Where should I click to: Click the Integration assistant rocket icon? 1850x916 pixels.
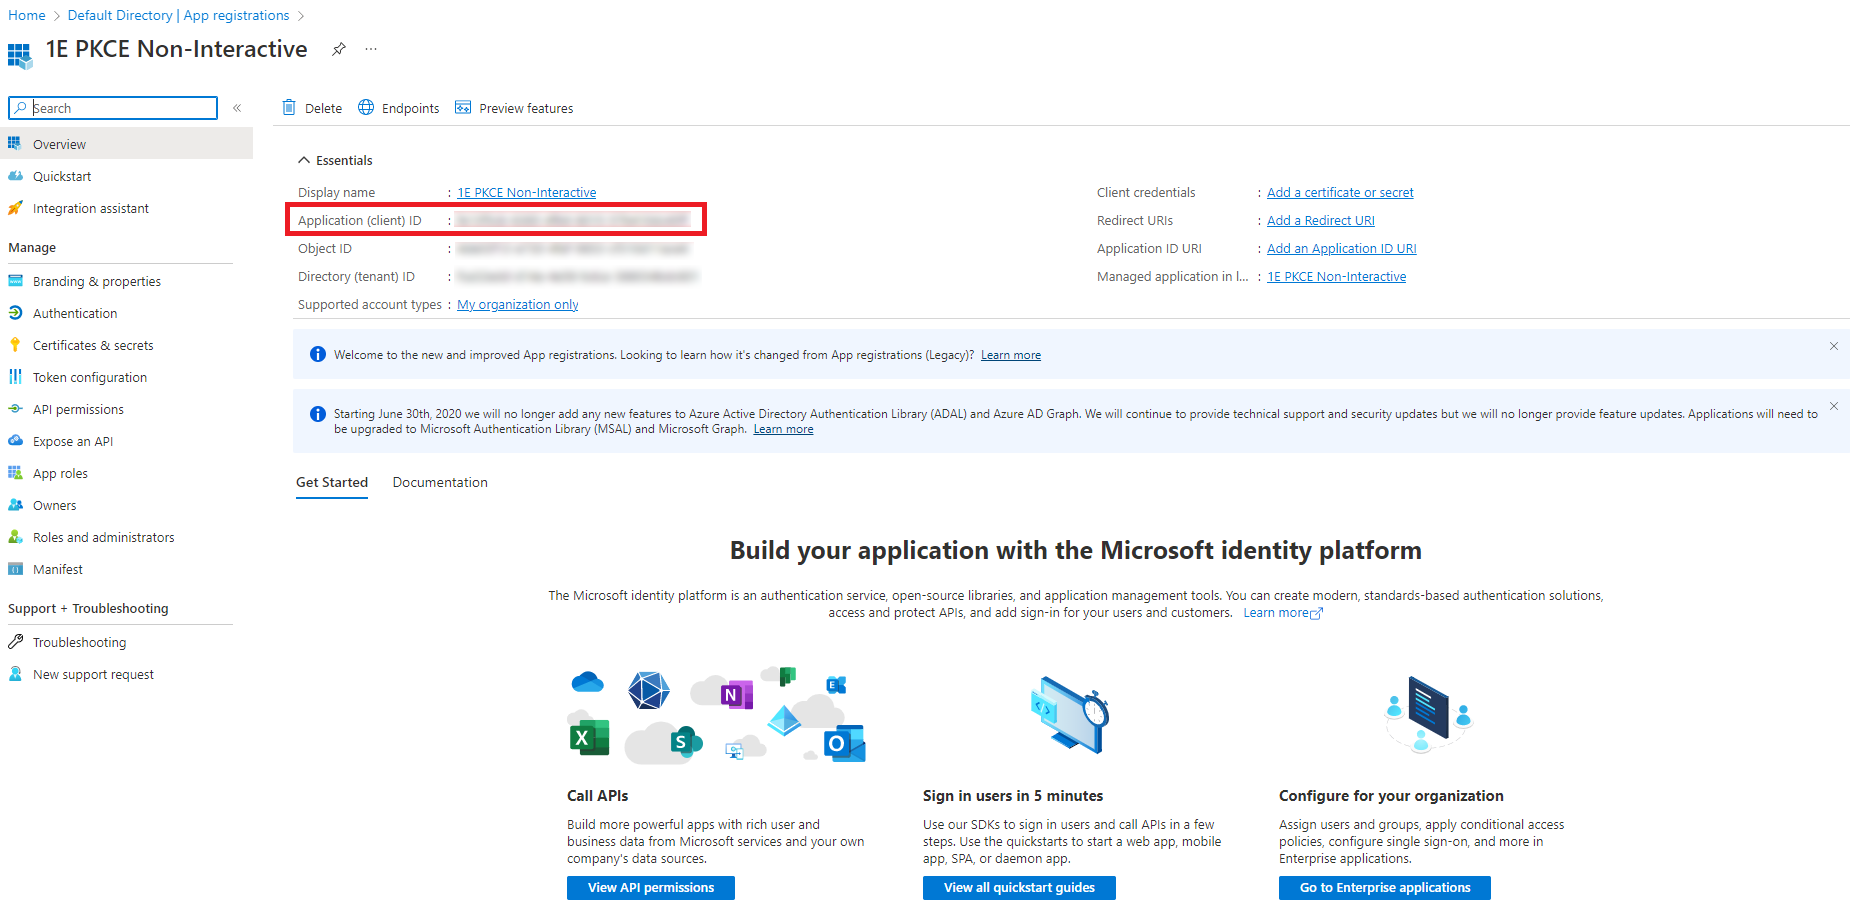(15, 208)
